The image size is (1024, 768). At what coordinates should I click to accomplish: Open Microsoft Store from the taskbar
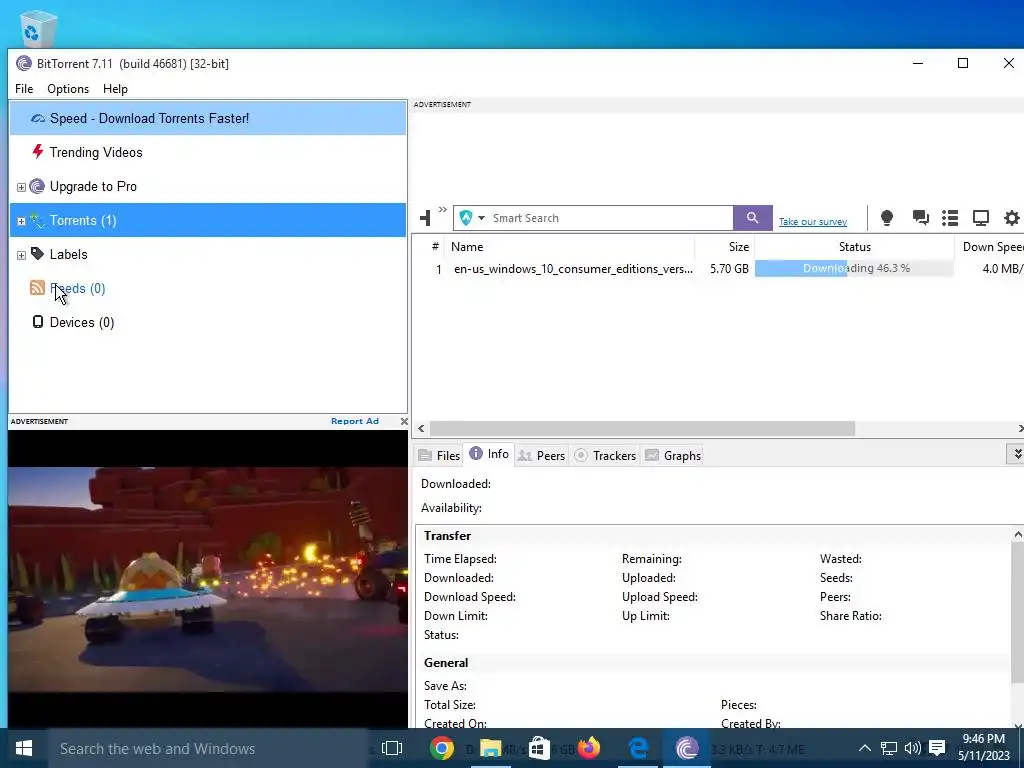point(539,748)
